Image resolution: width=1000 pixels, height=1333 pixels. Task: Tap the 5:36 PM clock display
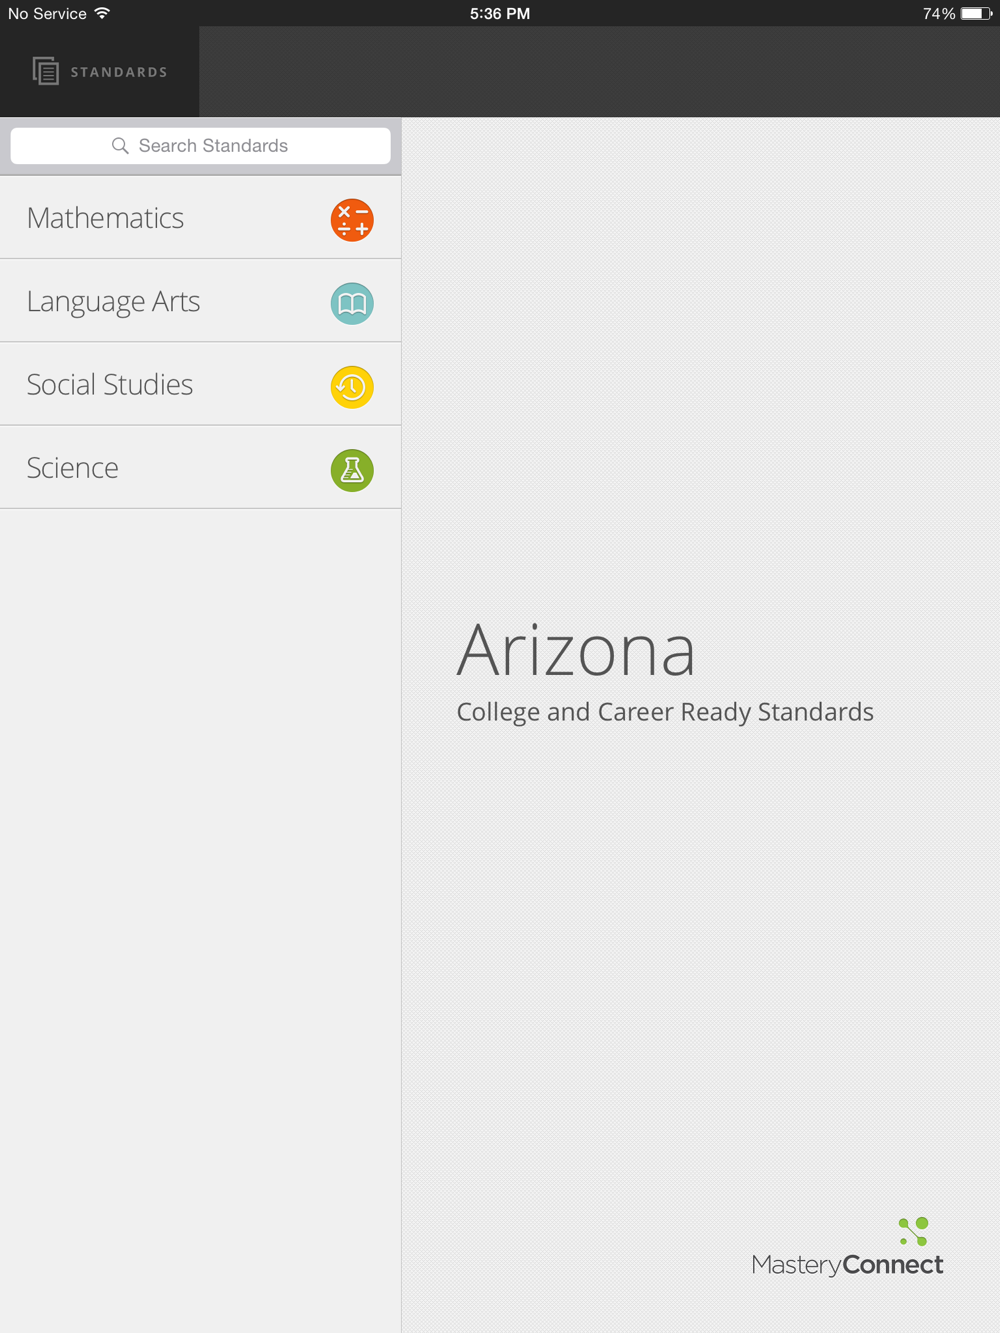pyautogui.click(x=500, y=14)
